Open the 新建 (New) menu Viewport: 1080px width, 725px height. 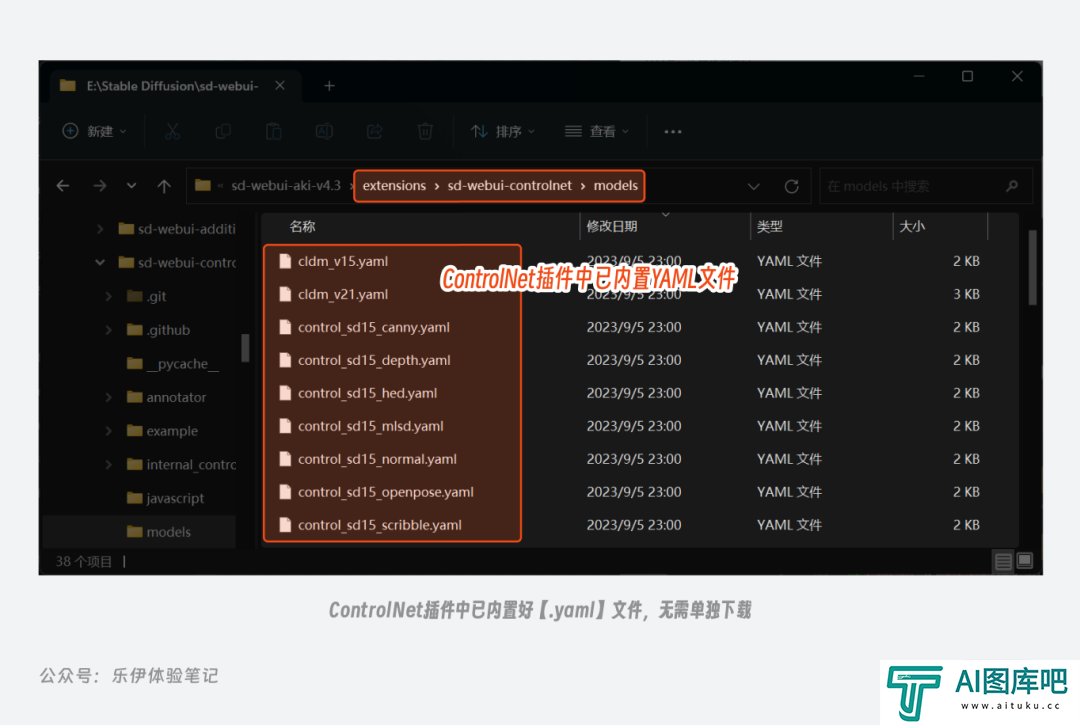pos(94,132)
